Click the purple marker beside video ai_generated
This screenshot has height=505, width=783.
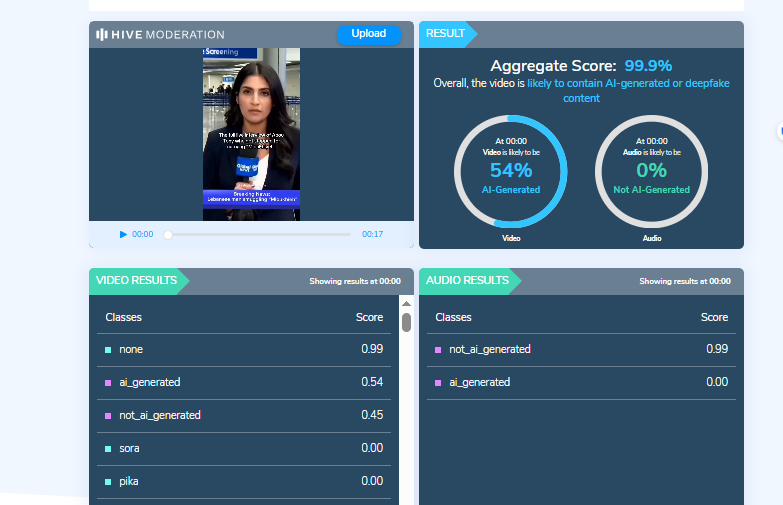[108, 383]
